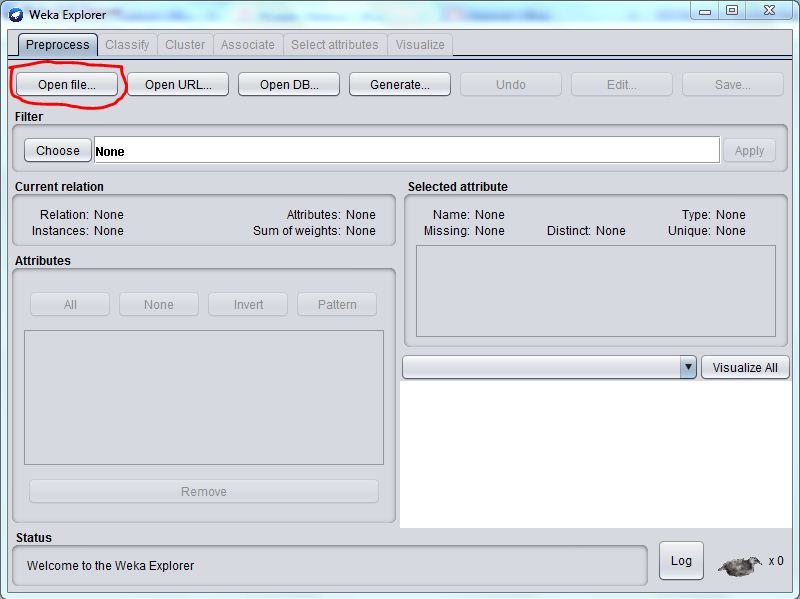This screenshot has height=599, width=800.
Task: Click the Weka Explorer title bar logo
Action: pos(16,15)
